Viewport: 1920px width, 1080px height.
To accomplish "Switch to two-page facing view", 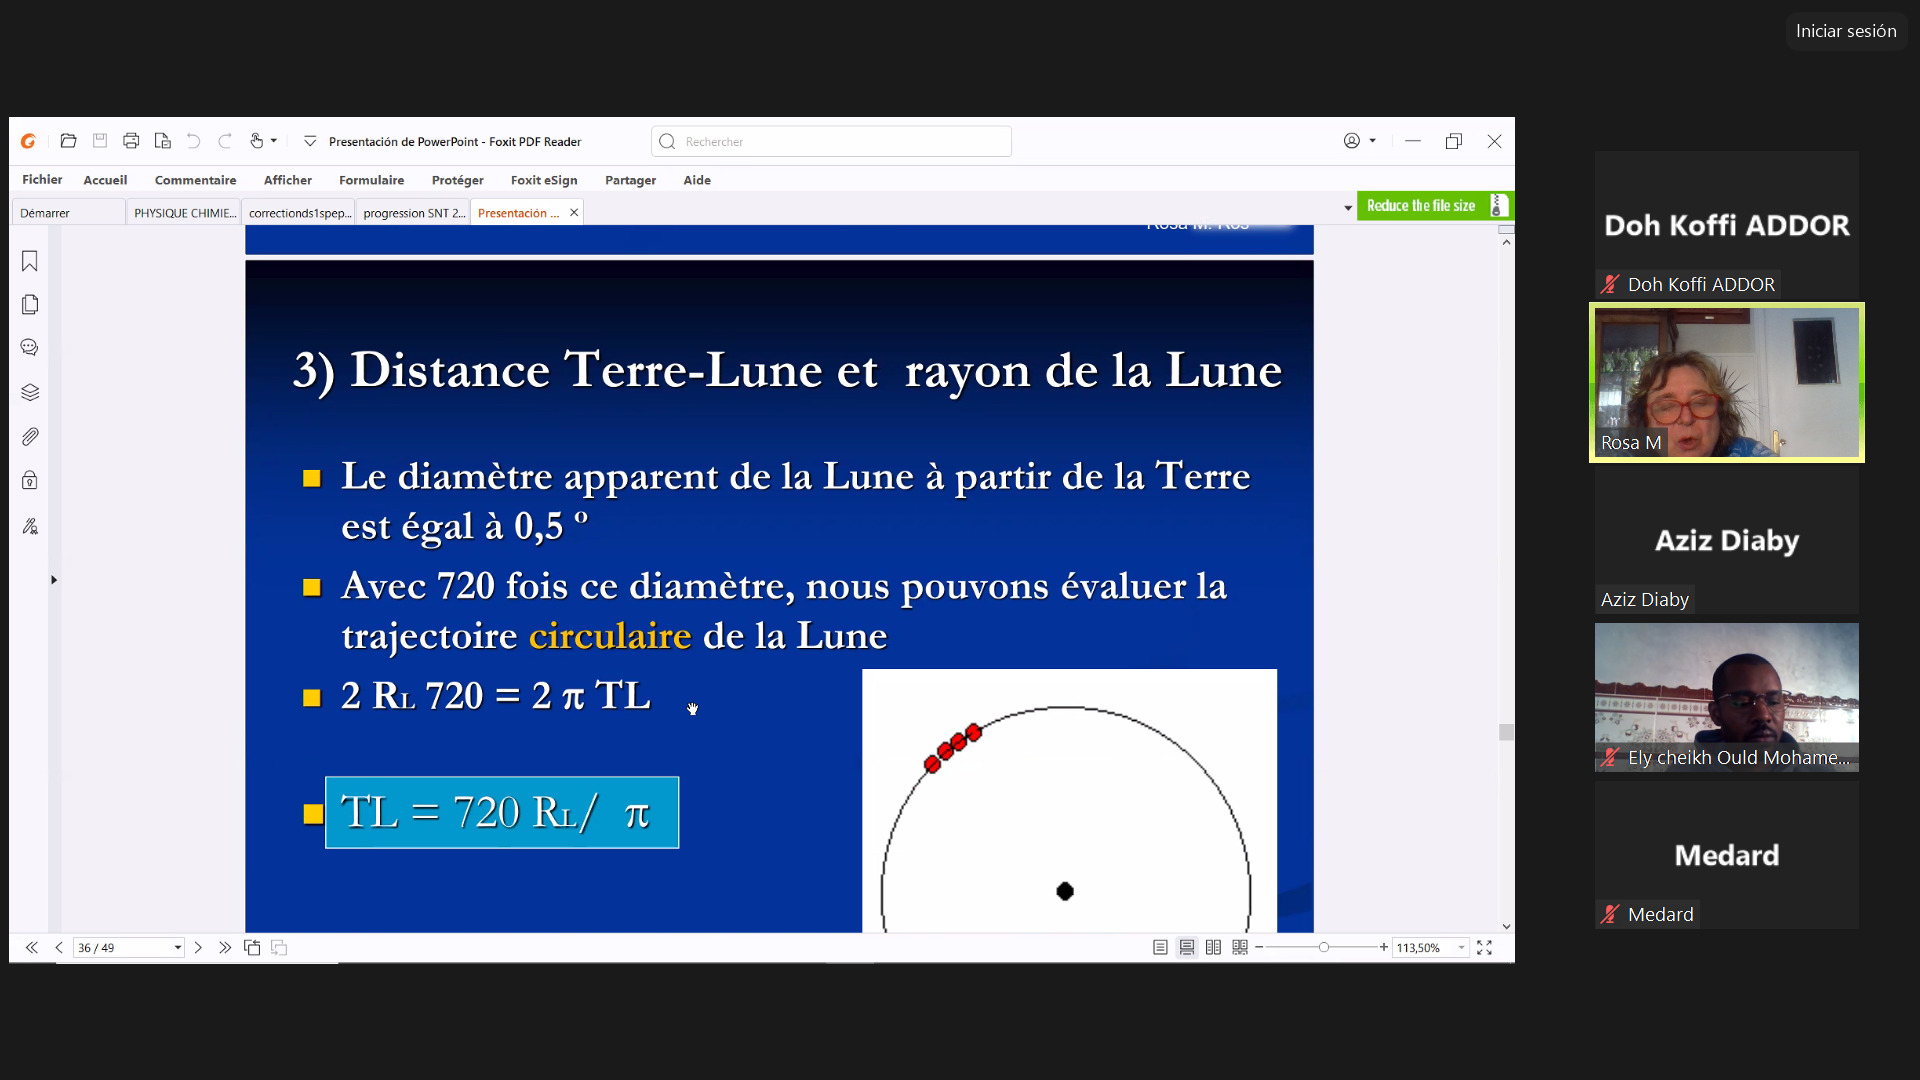I will tap(1213, 947).
